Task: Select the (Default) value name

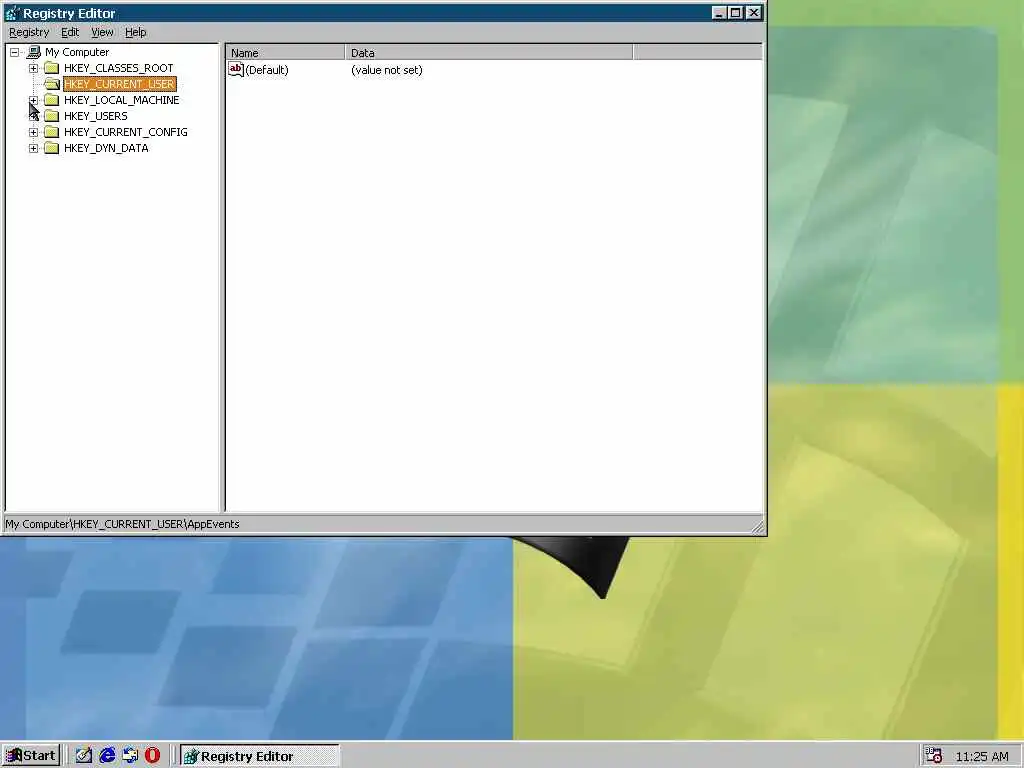Action: click(267, 70)
